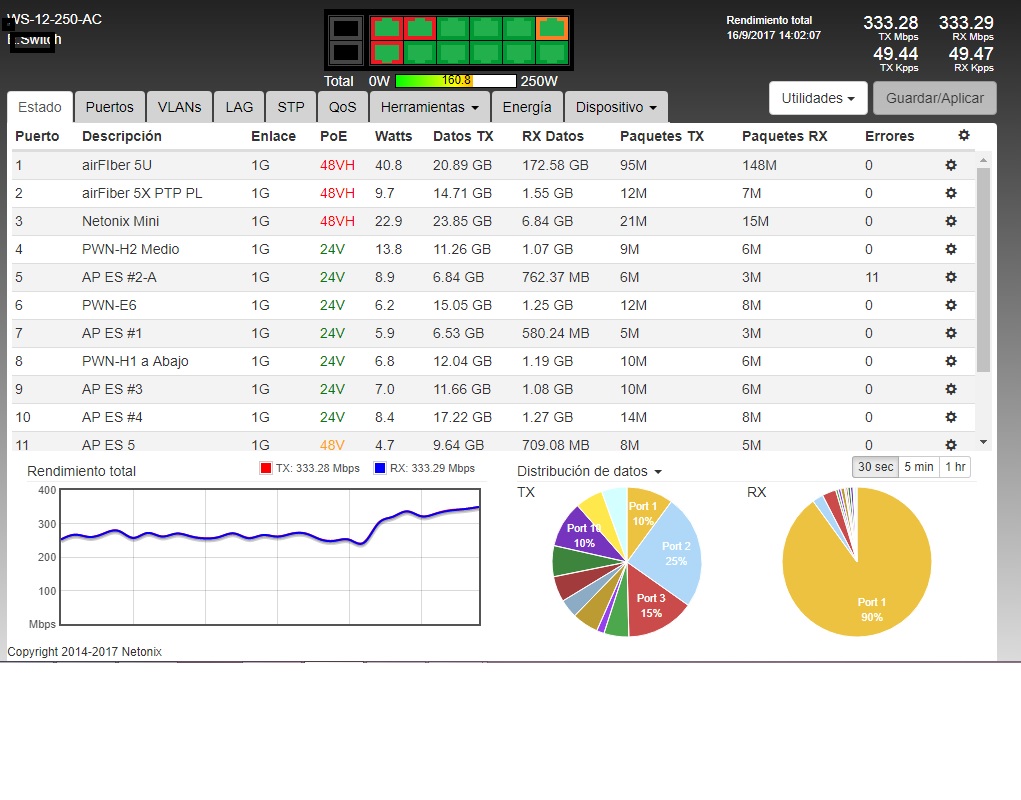The image size is (1021, 800).
Task: Expand the Herramientas dropdown menu
Action: 429,107
